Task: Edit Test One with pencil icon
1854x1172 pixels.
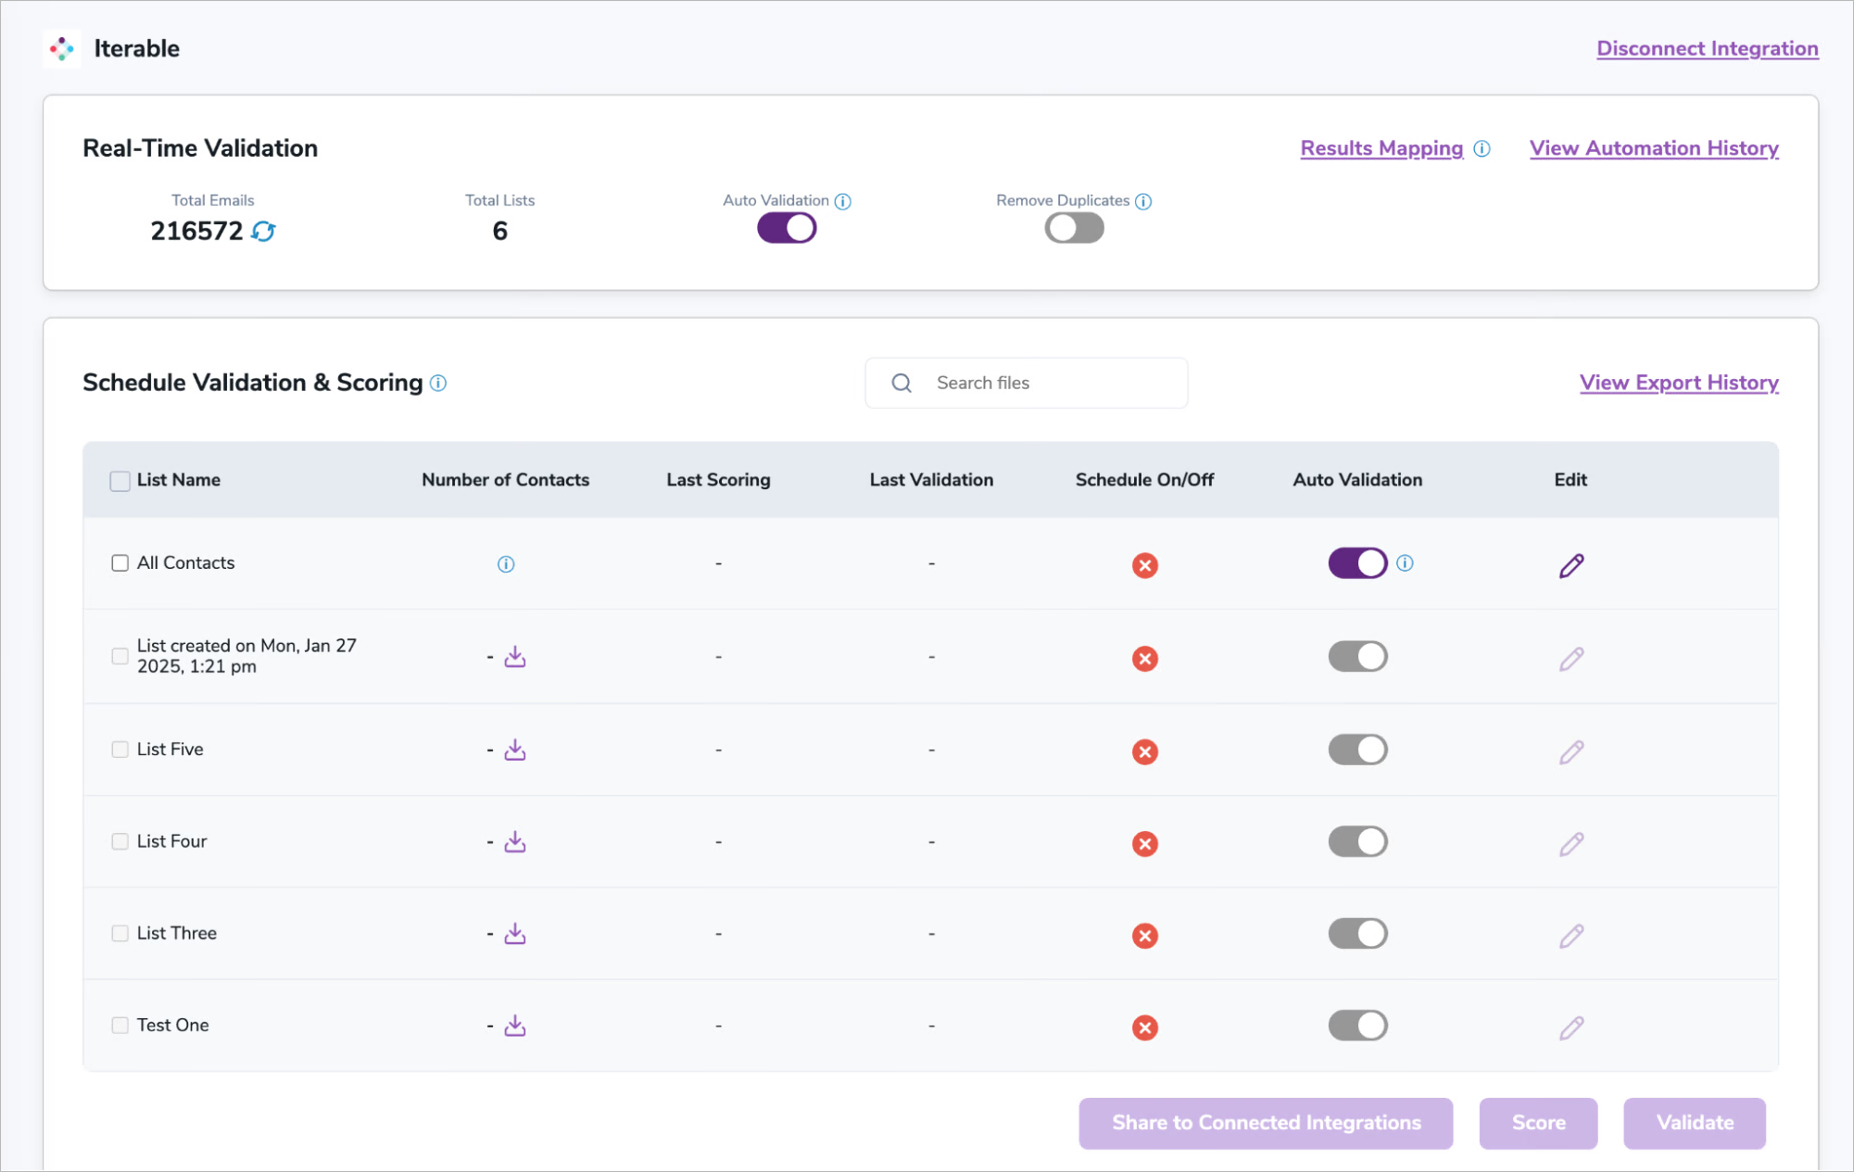Action: point(1571,1027)
